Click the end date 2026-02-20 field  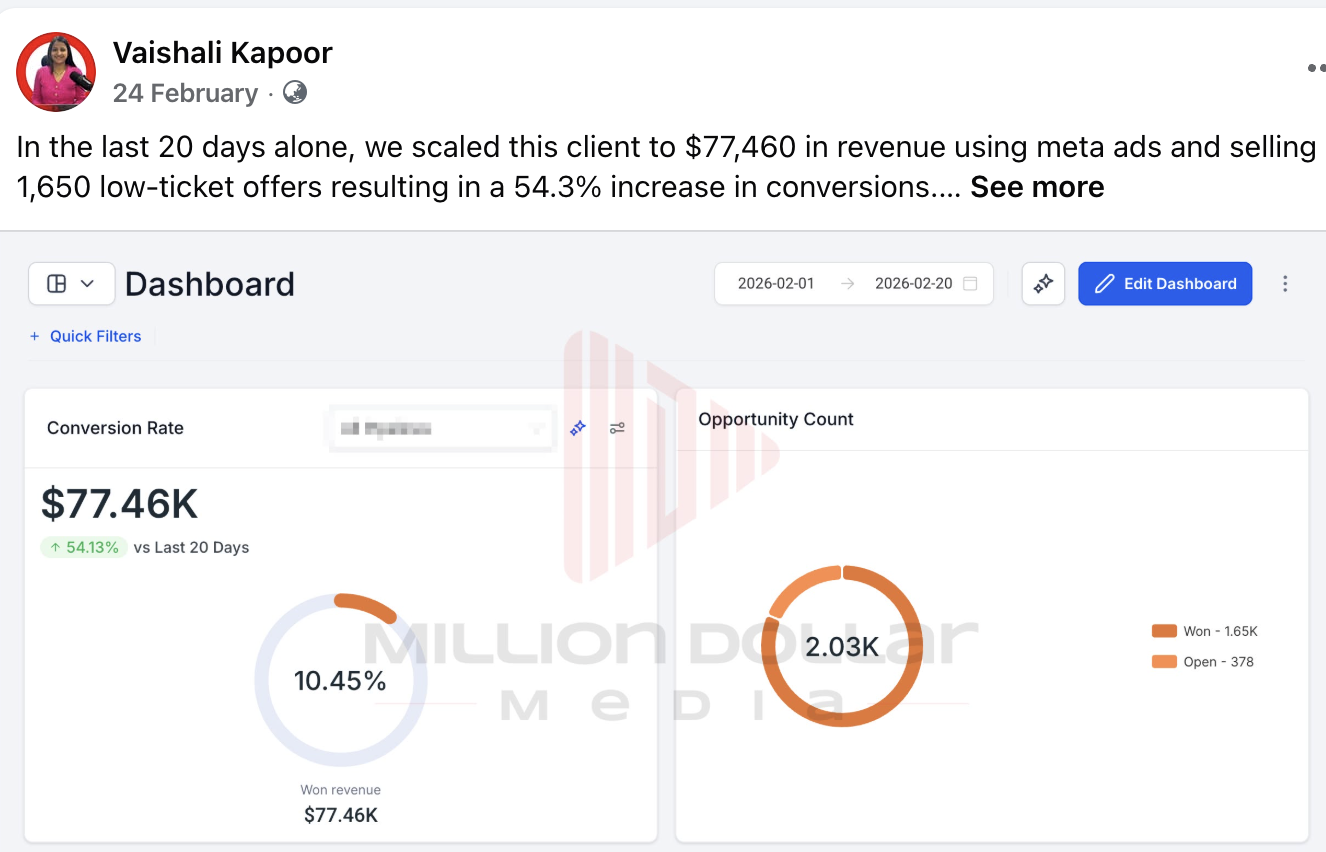point(913,284)
